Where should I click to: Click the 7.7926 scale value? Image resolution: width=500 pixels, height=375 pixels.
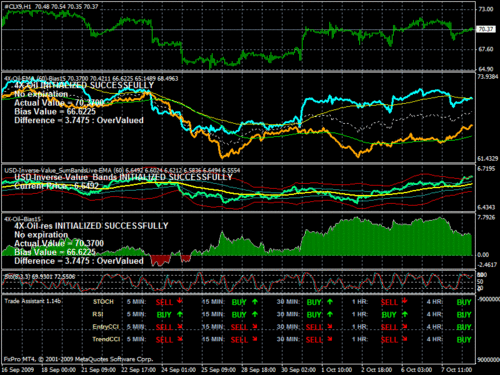[486, 218]
